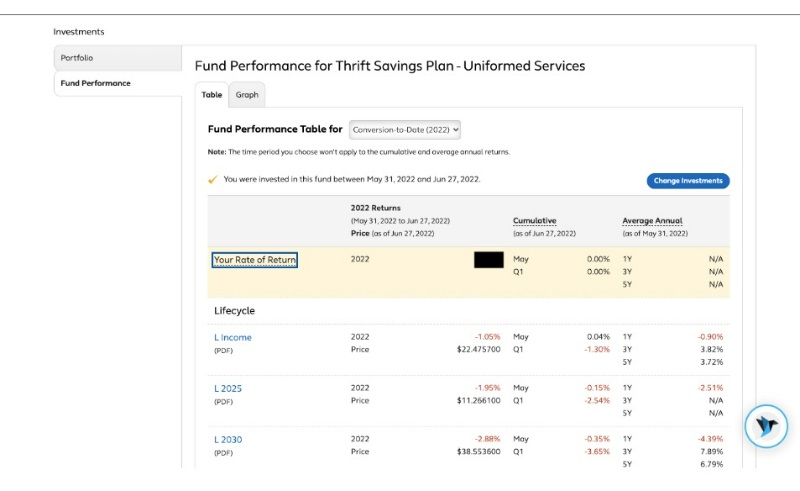Viewport: 800px width, 491px height.
Task: Open the L Income fund link
Action: pos(233,338)
